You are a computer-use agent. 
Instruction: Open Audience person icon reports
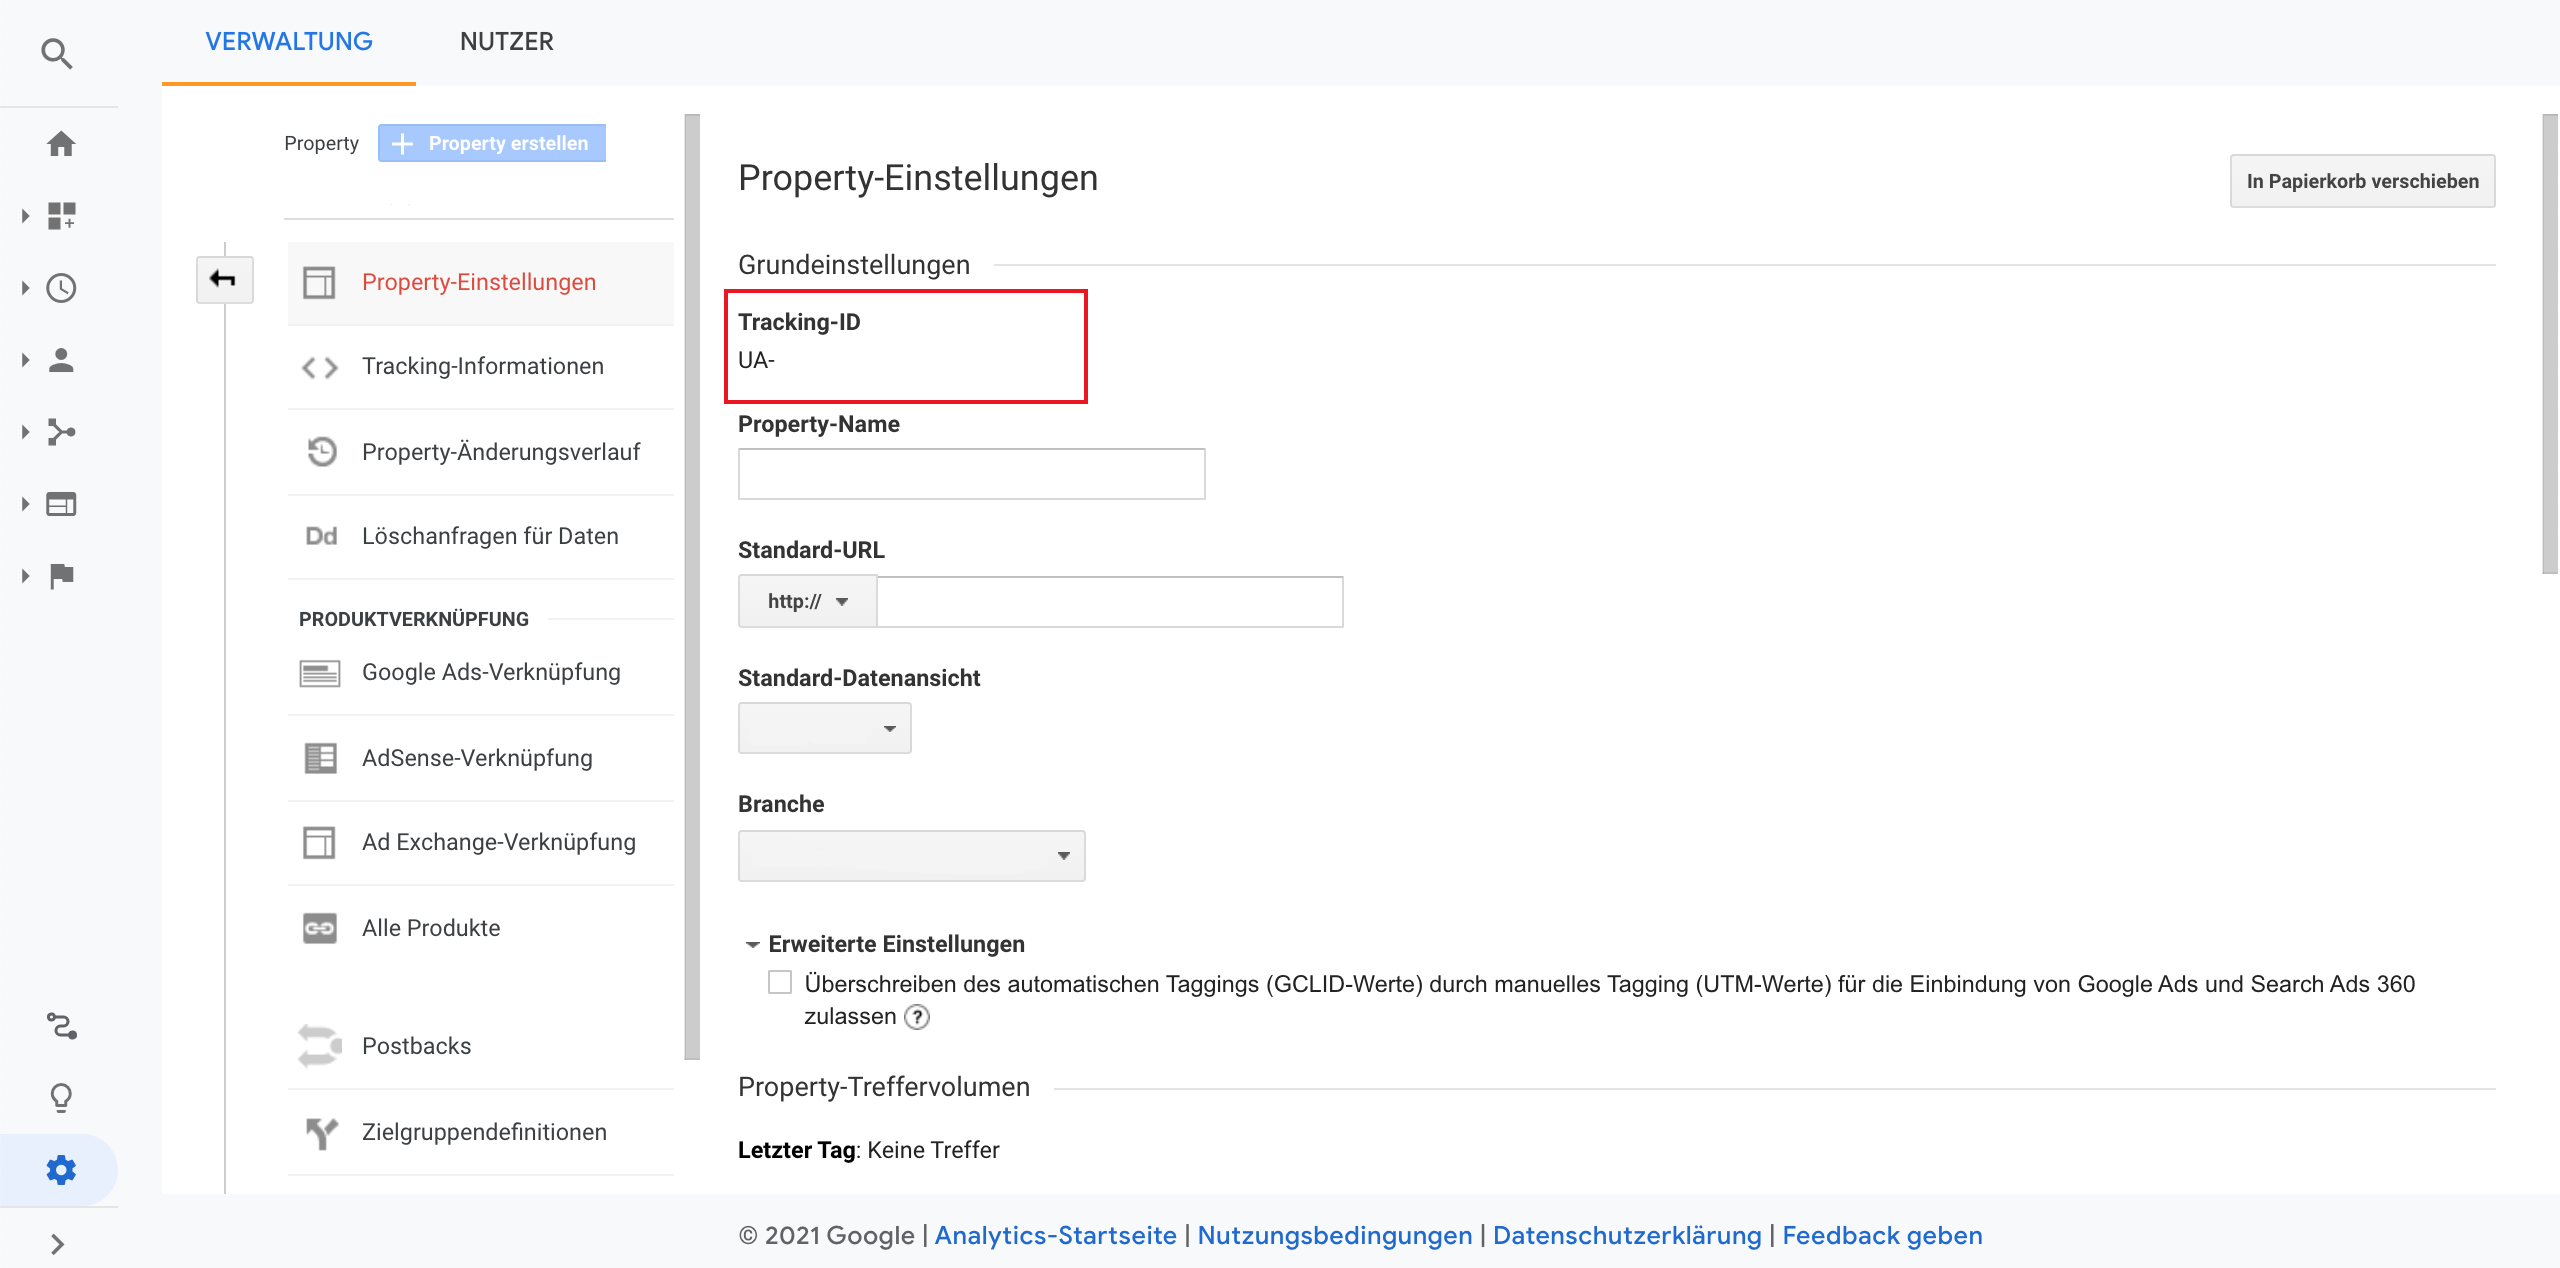(61, 360)
